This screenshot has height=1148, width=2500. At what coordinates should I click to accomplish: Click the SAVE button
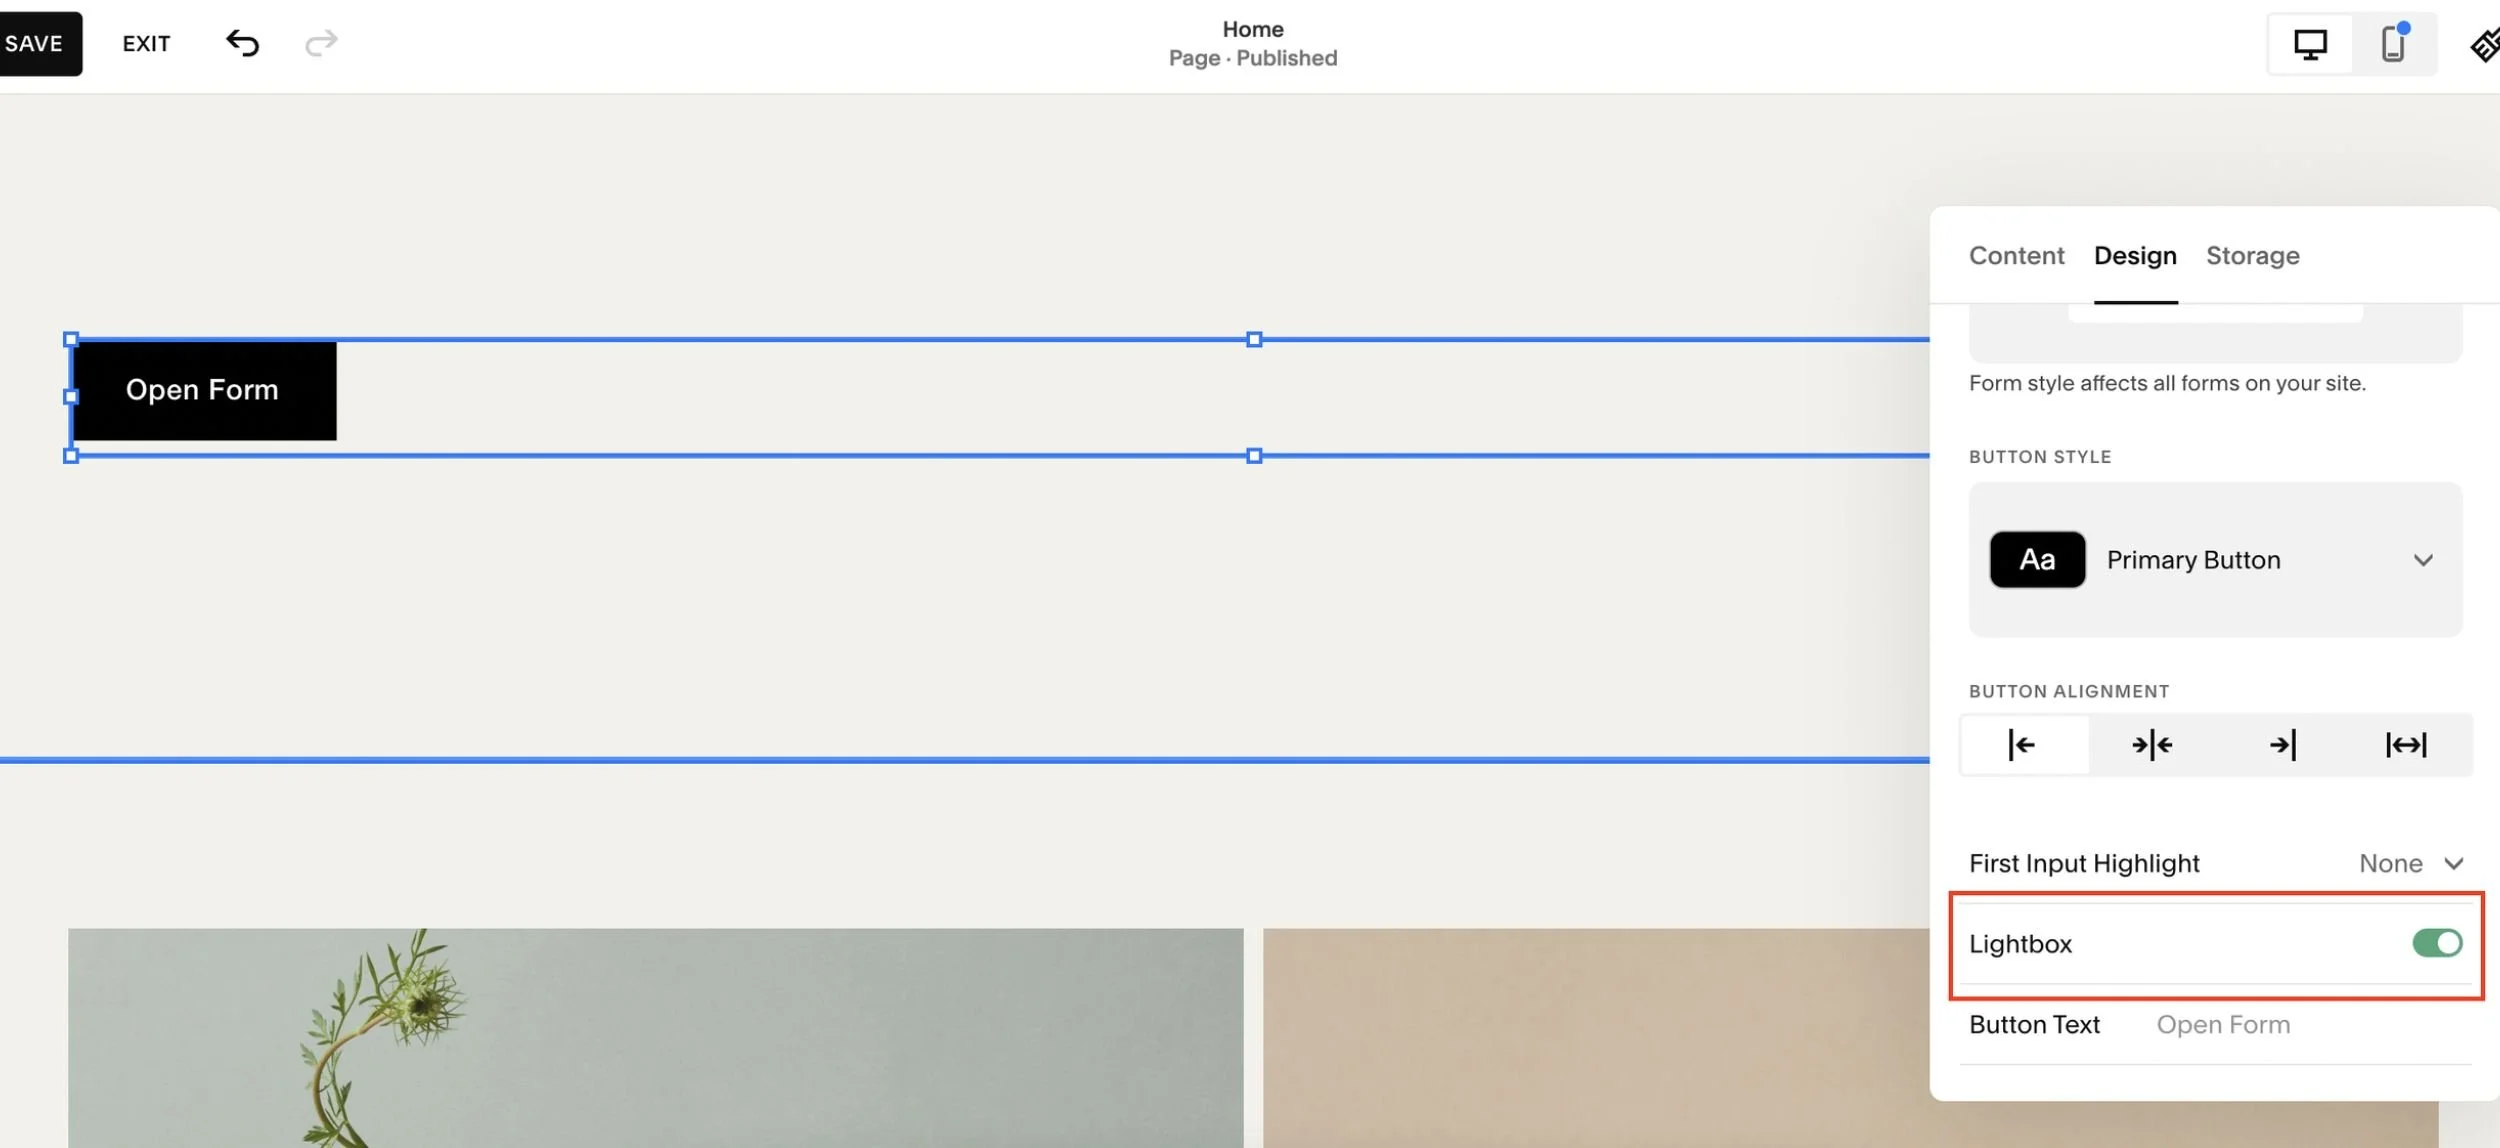[x=35, y=43]
